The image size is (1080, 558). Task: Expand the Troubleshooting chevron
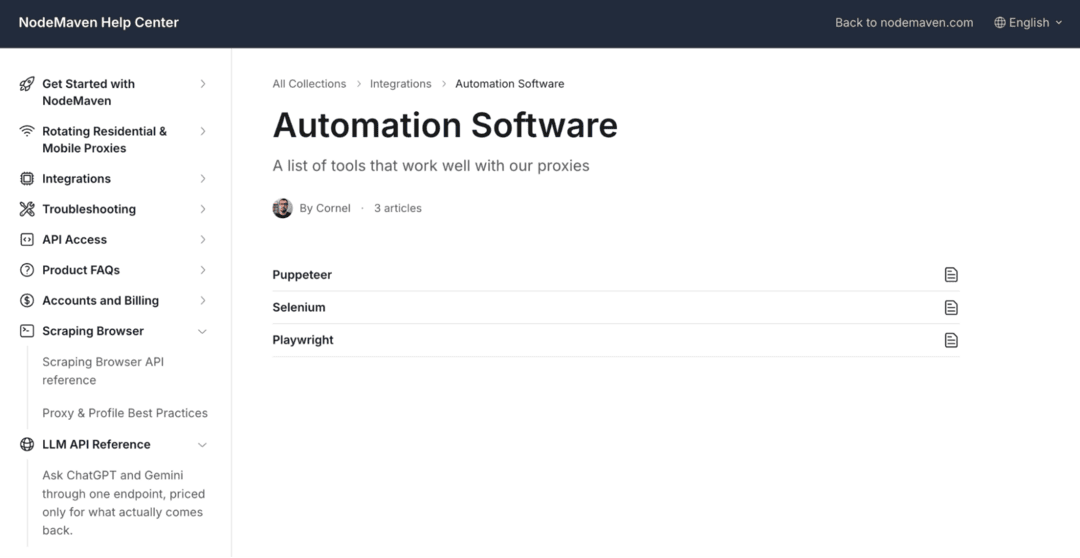click(202, 209)
